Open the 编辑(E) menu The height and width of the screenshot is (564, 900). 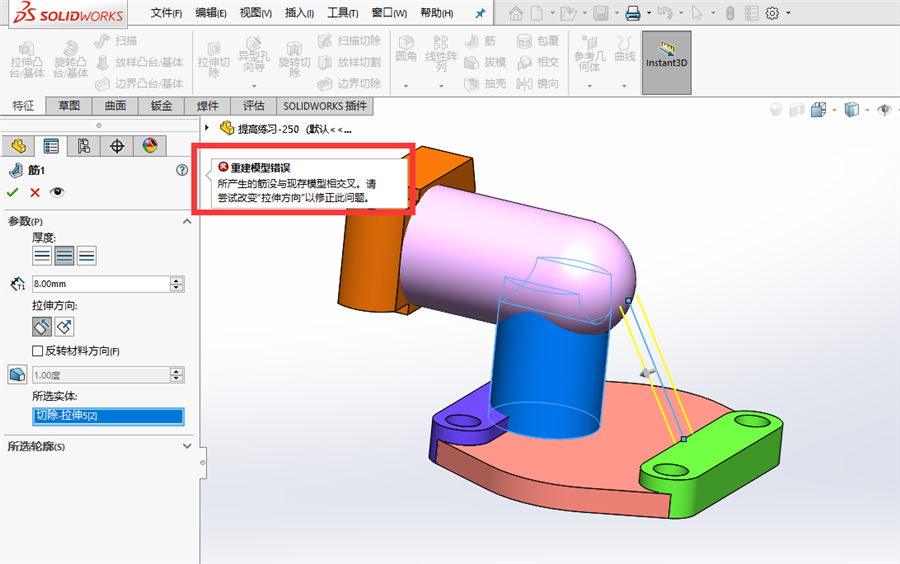211,13
